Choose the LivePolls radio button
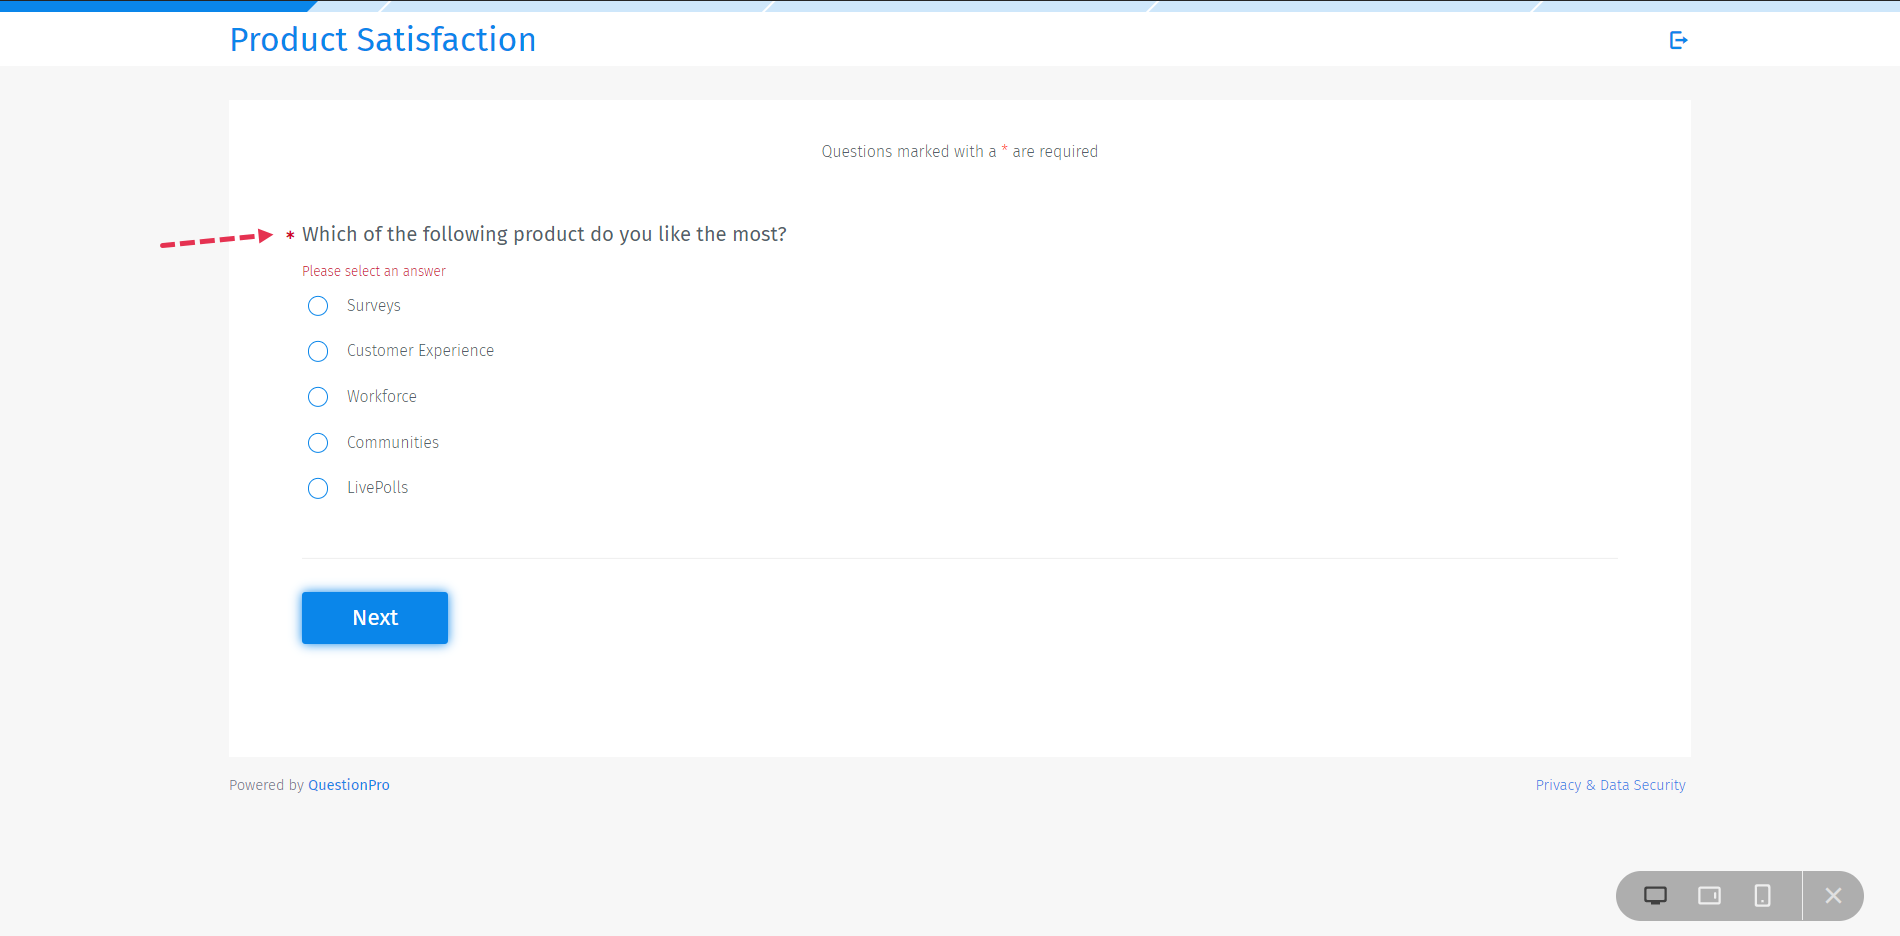Image resolution: width=1900 pixels, height=936 pixels. (x=318, y=488)
